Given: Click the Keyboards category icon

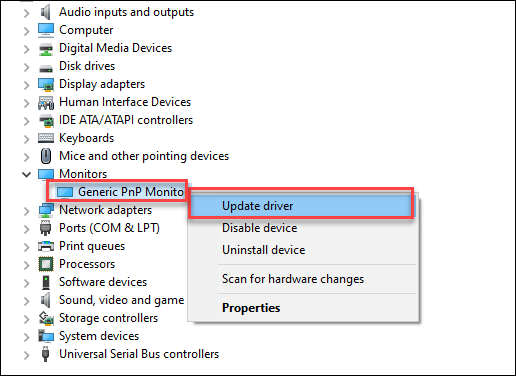Looking at the screenshot, I should [46, 138].
